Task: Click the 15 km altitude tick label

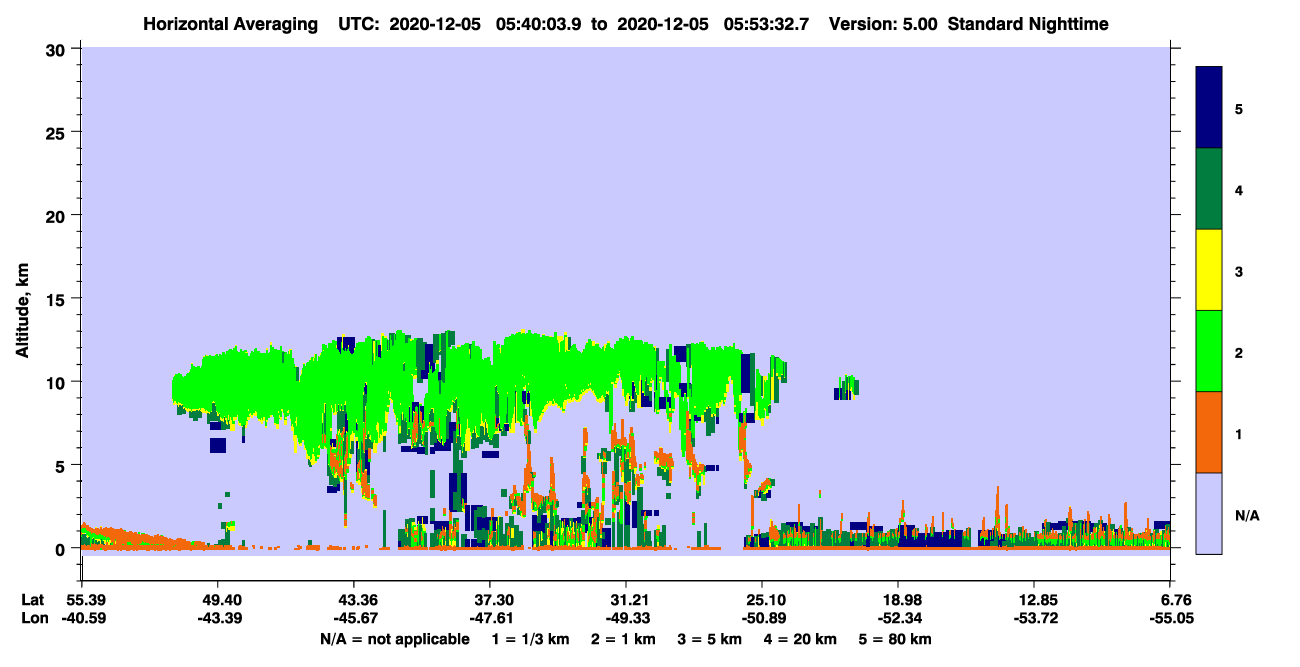Action: pos(57,298)
